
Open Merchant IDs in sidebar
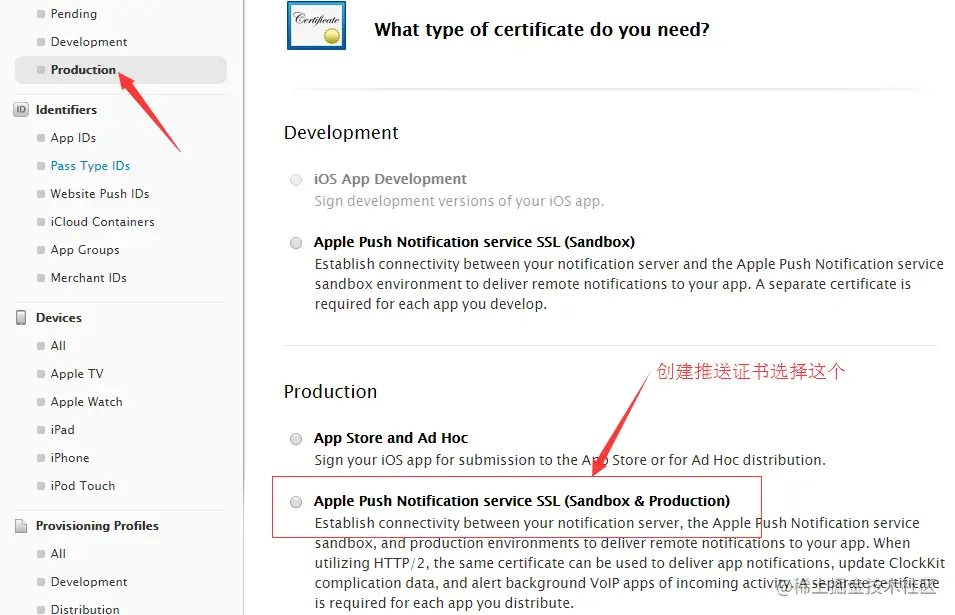coord(88,278)
